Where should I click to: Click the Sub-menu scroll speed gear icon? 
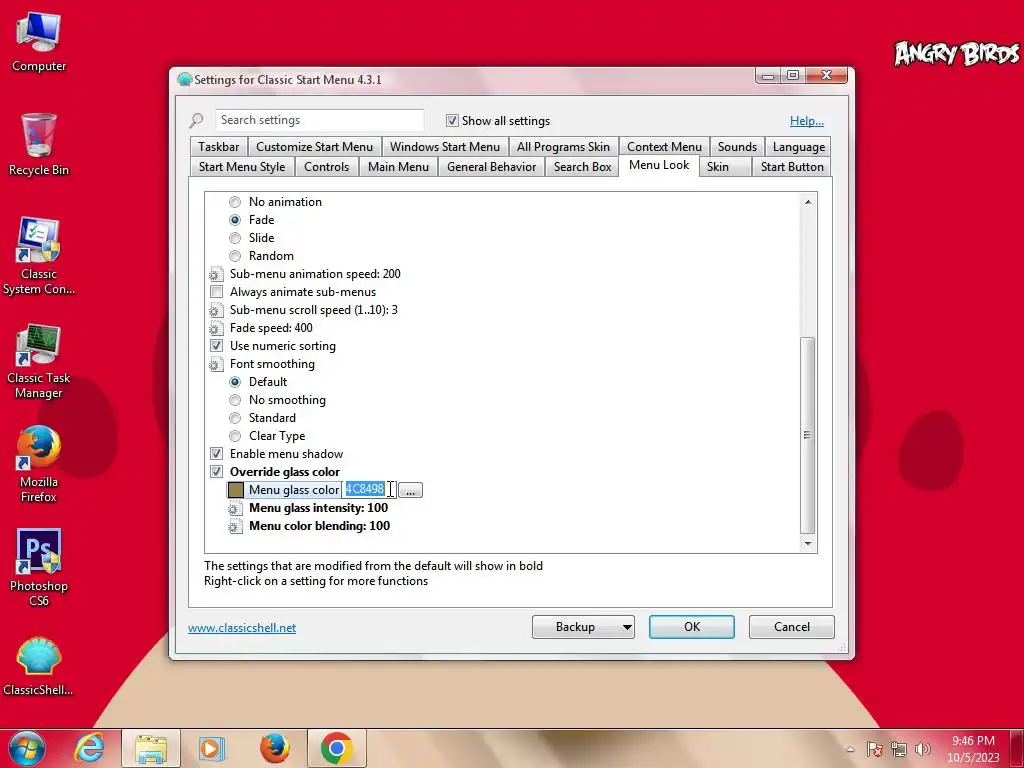click(x=216, y=310)
